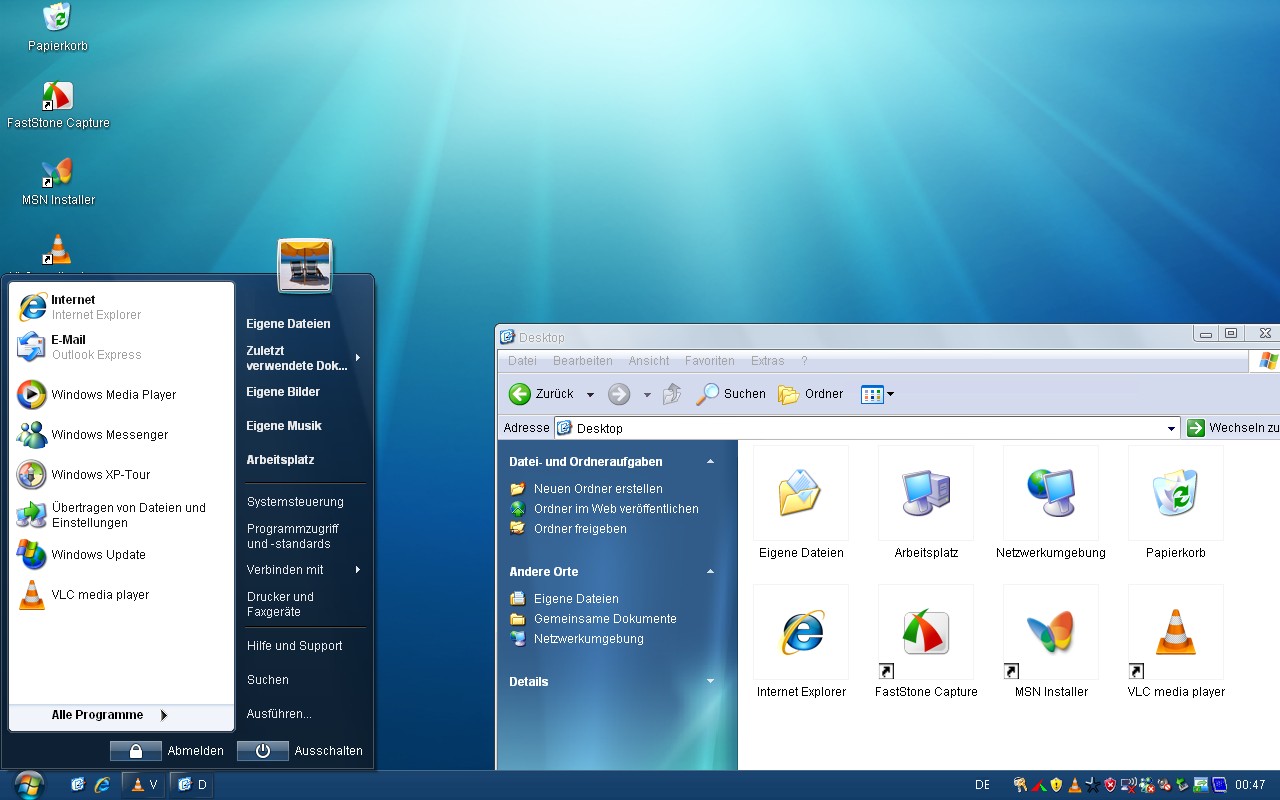Click the user account picture above Start menu

[305, 266]
